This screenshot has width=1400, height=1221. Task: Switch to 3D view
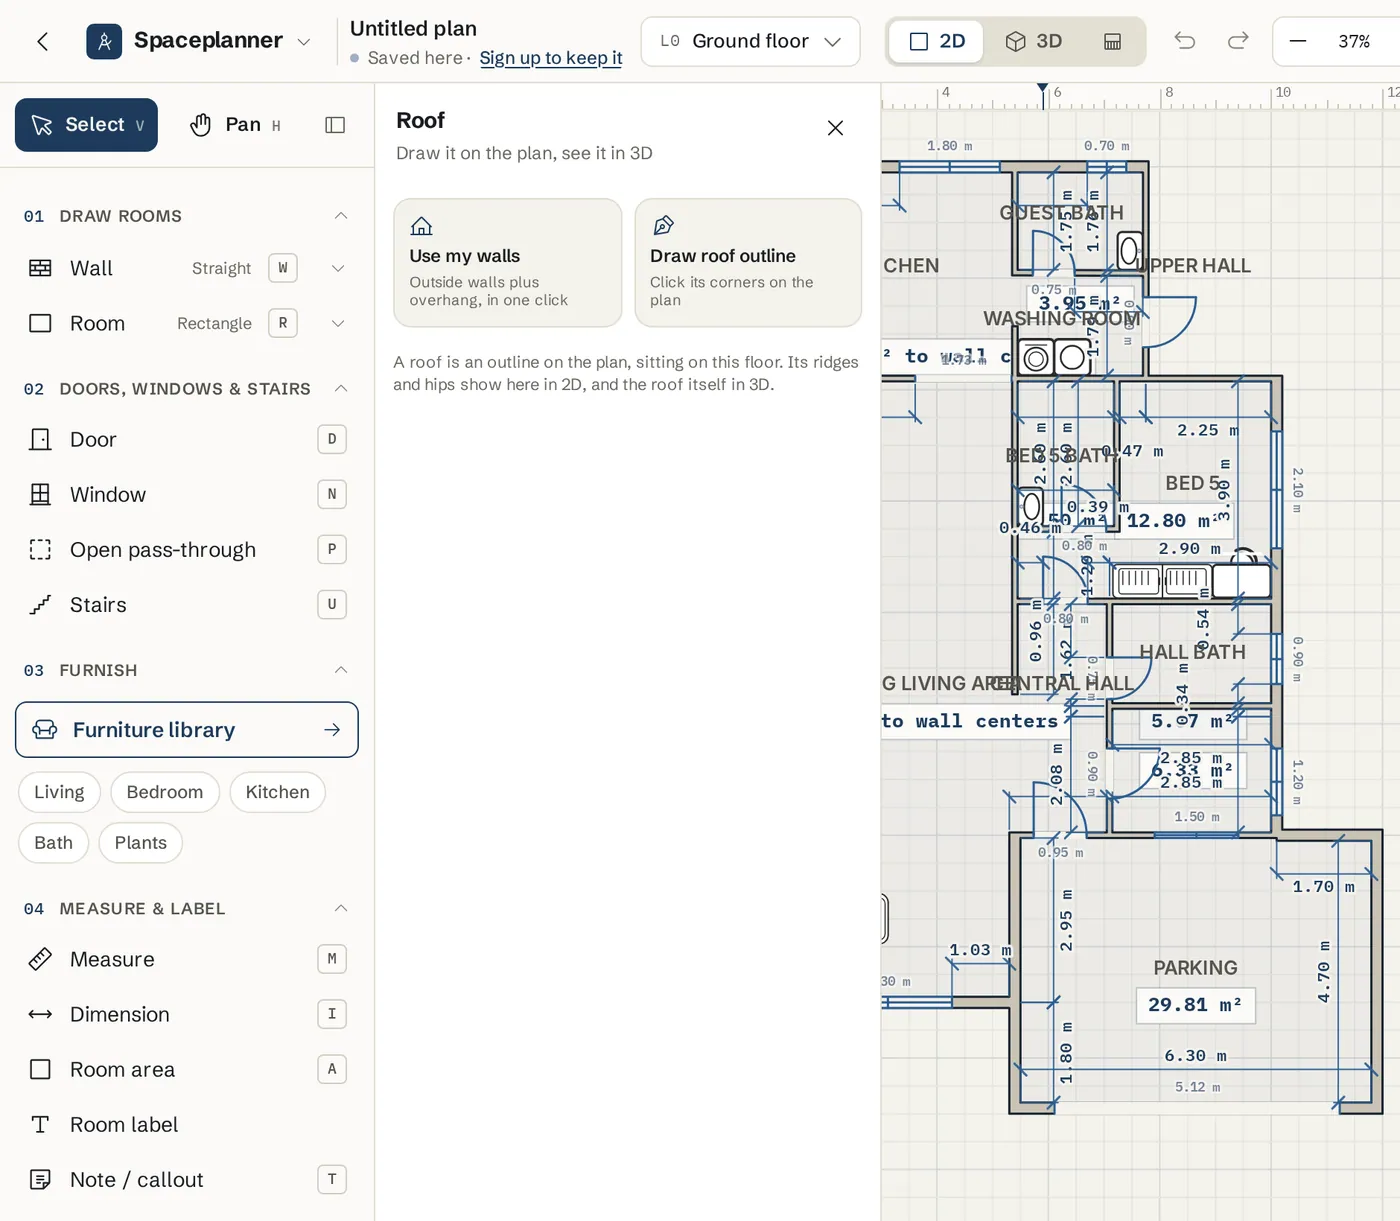tap(1034, 41)
